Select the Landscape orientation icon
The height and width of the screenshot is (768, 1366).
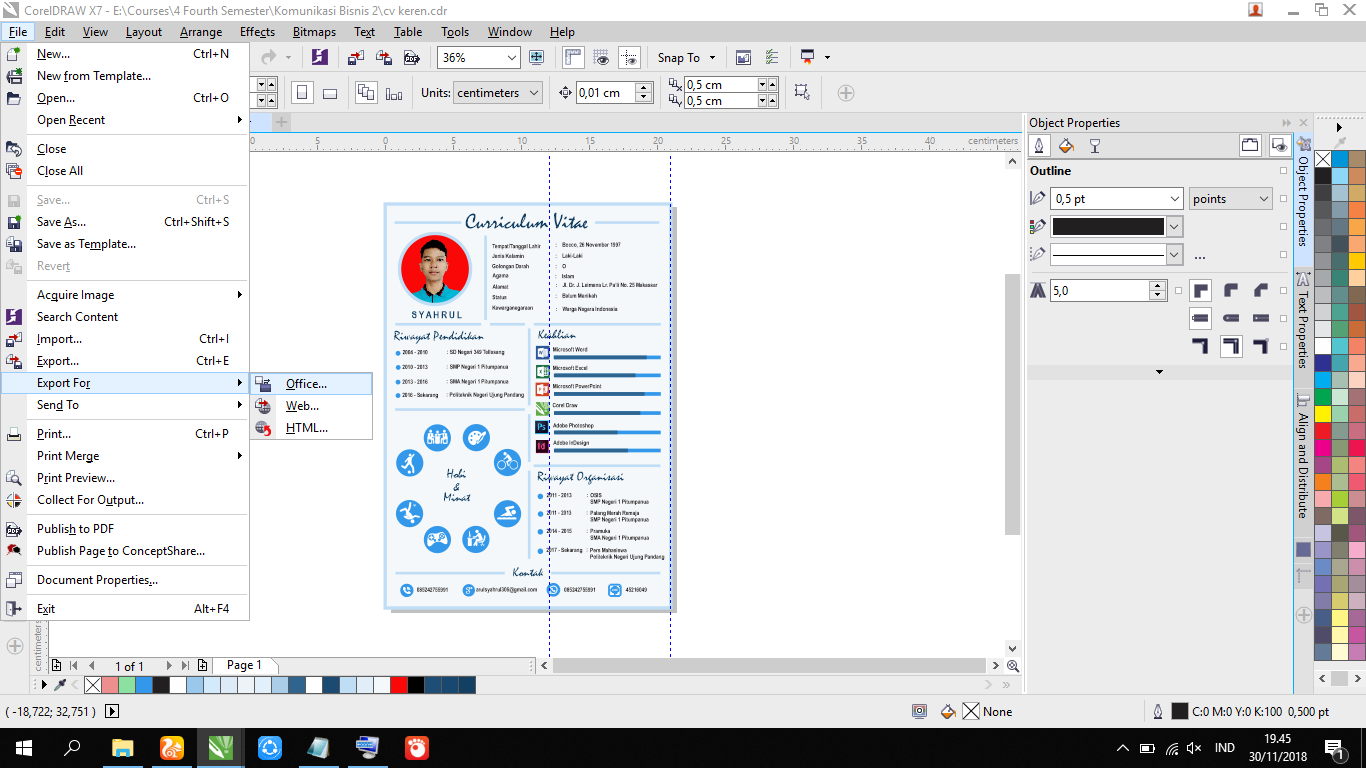tap(330, 93)
